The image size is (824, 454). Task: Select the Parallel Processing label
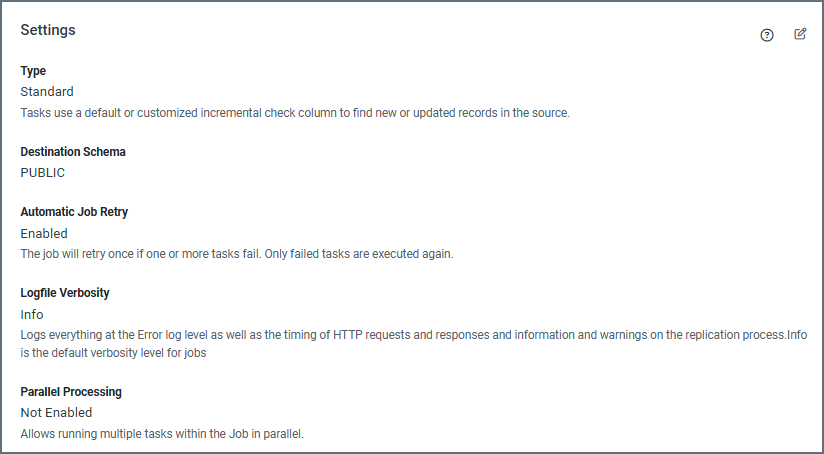70,392
